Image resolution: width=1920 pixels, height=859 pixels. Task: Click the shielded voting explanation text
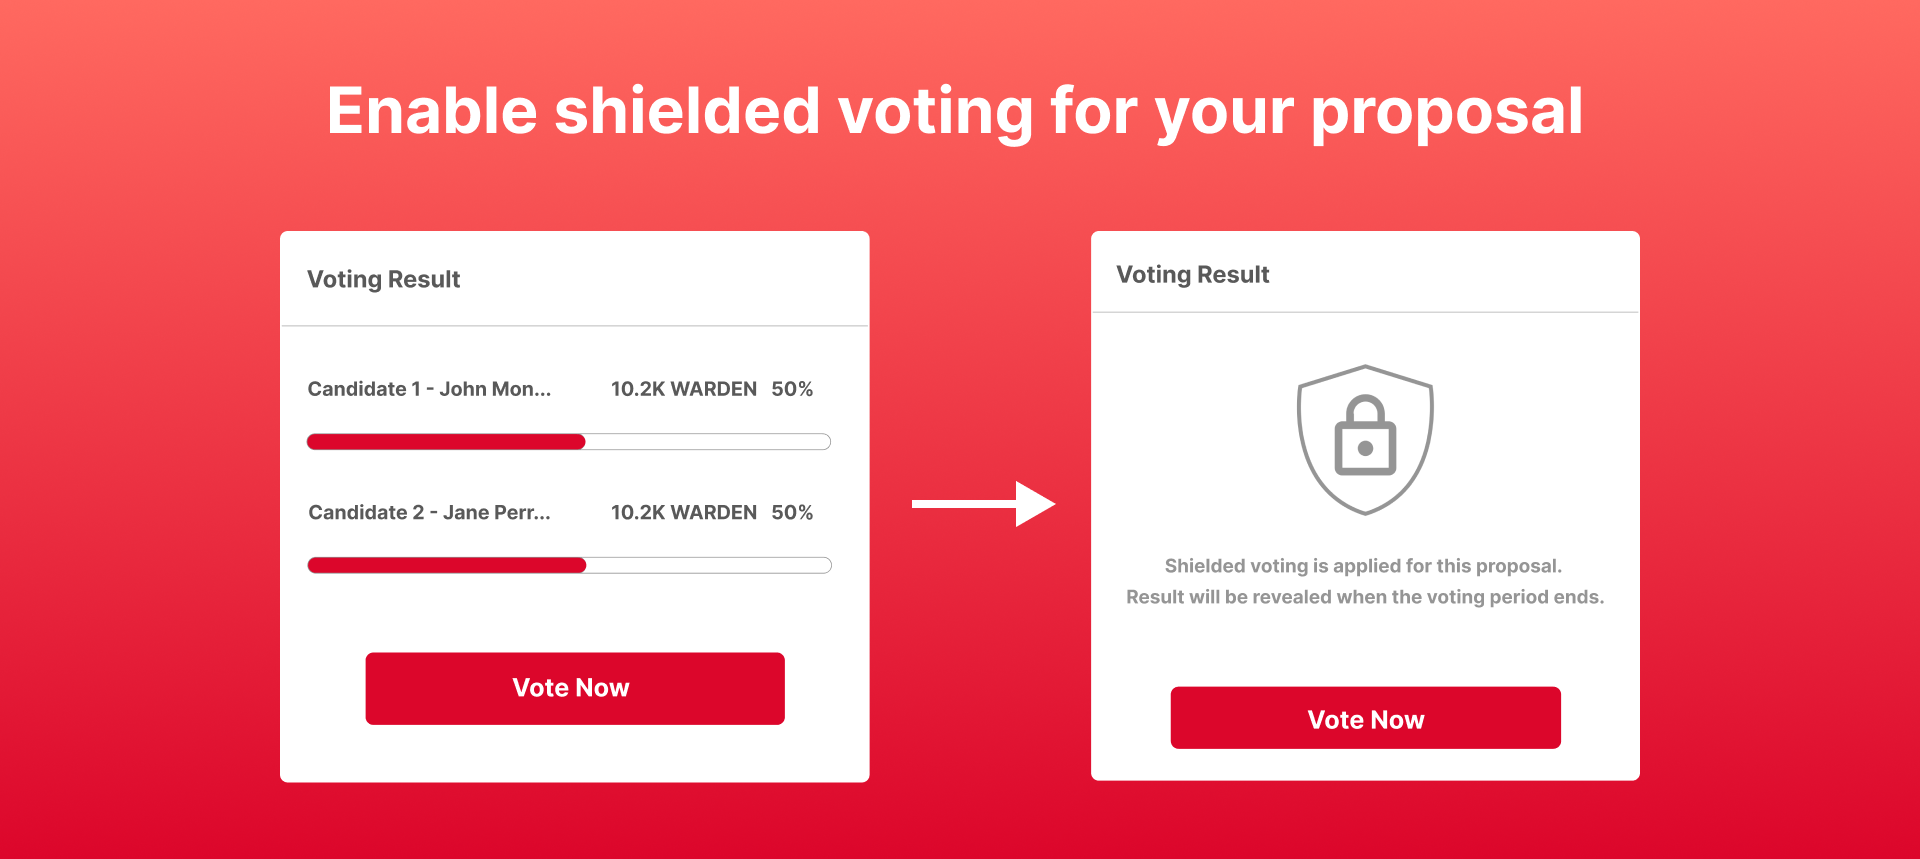(1365, 580)
